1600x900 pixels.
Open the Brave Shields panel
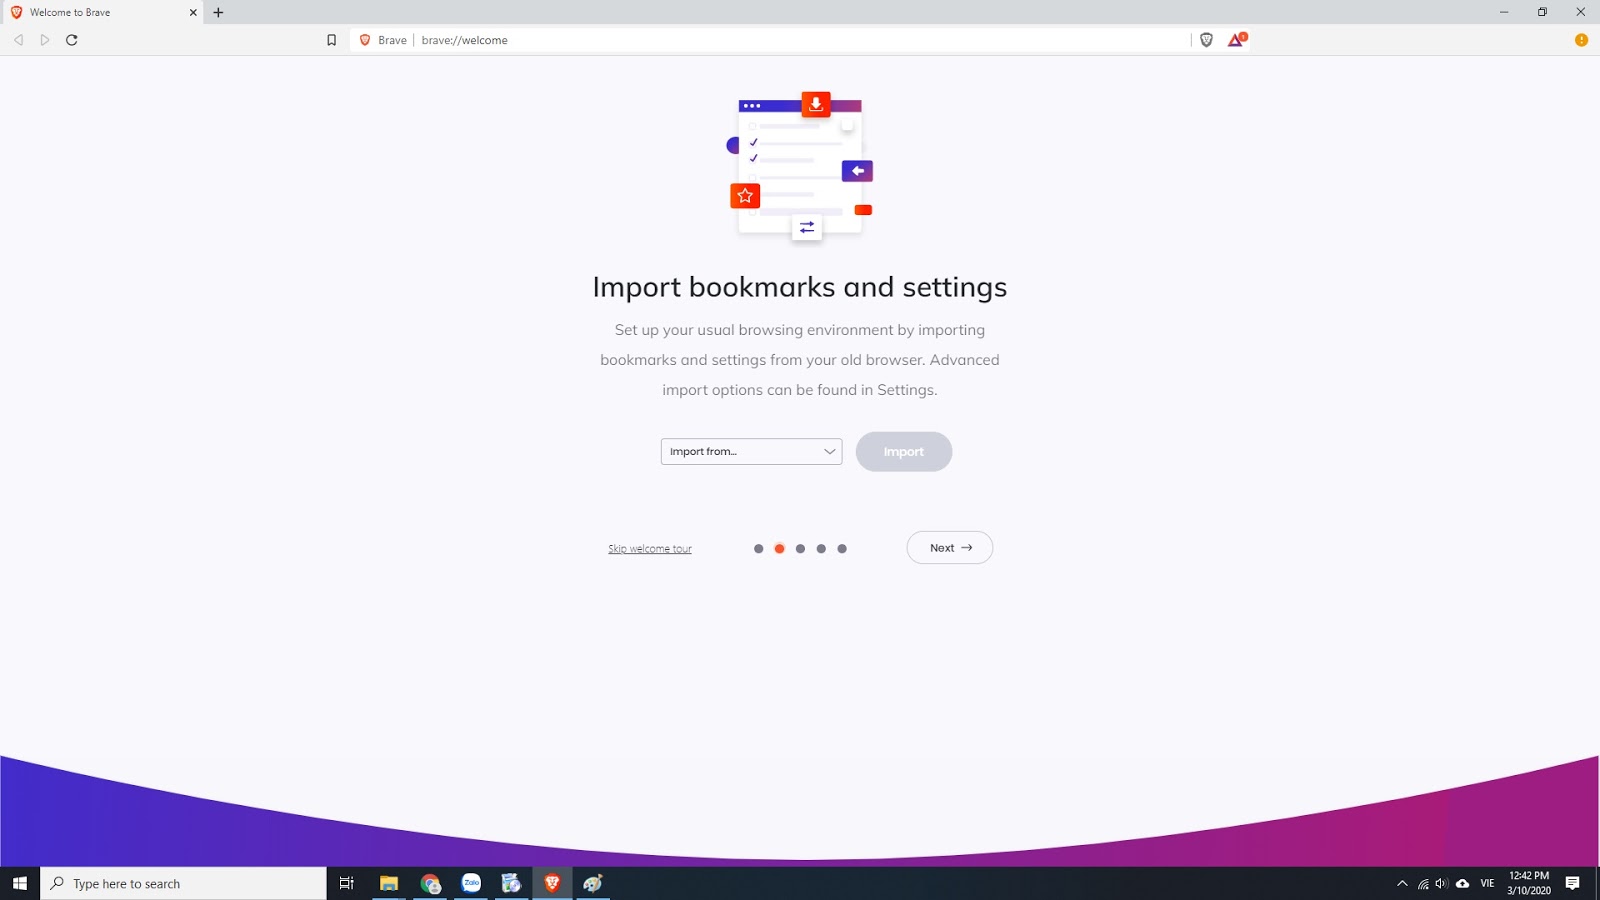(1206, 40)
